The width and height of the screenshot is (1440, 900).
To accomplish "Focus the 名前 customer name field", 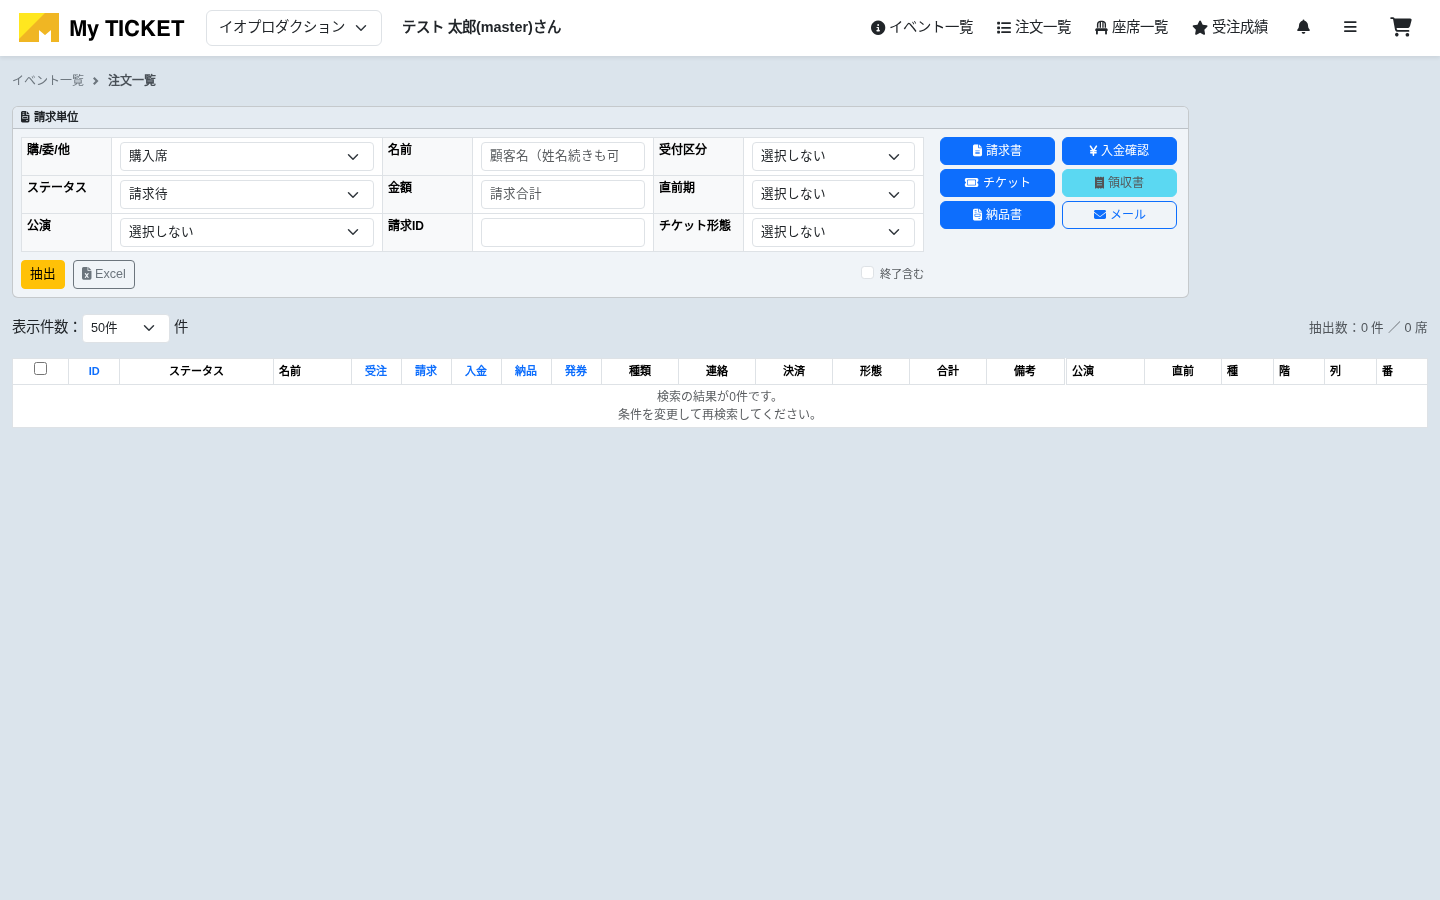I will [x=563, y=156].
